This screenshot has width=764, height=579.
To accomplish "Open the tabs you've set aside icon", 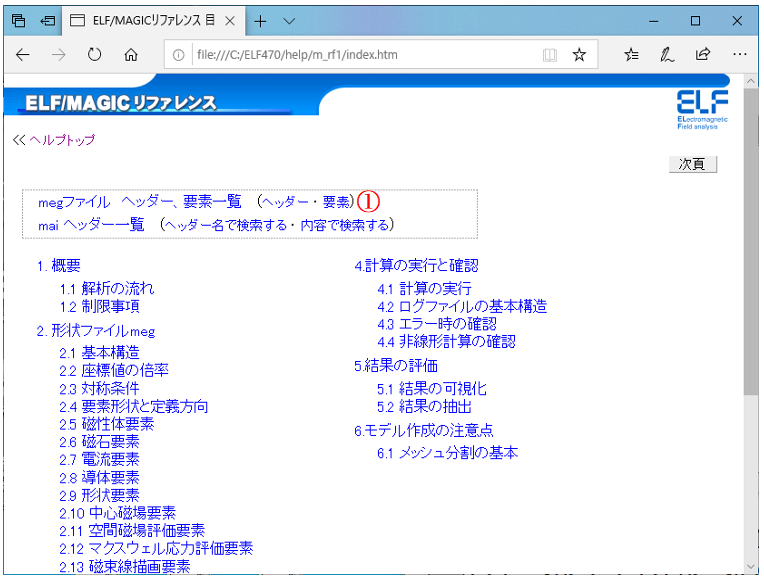I will [x=19, y=21].
